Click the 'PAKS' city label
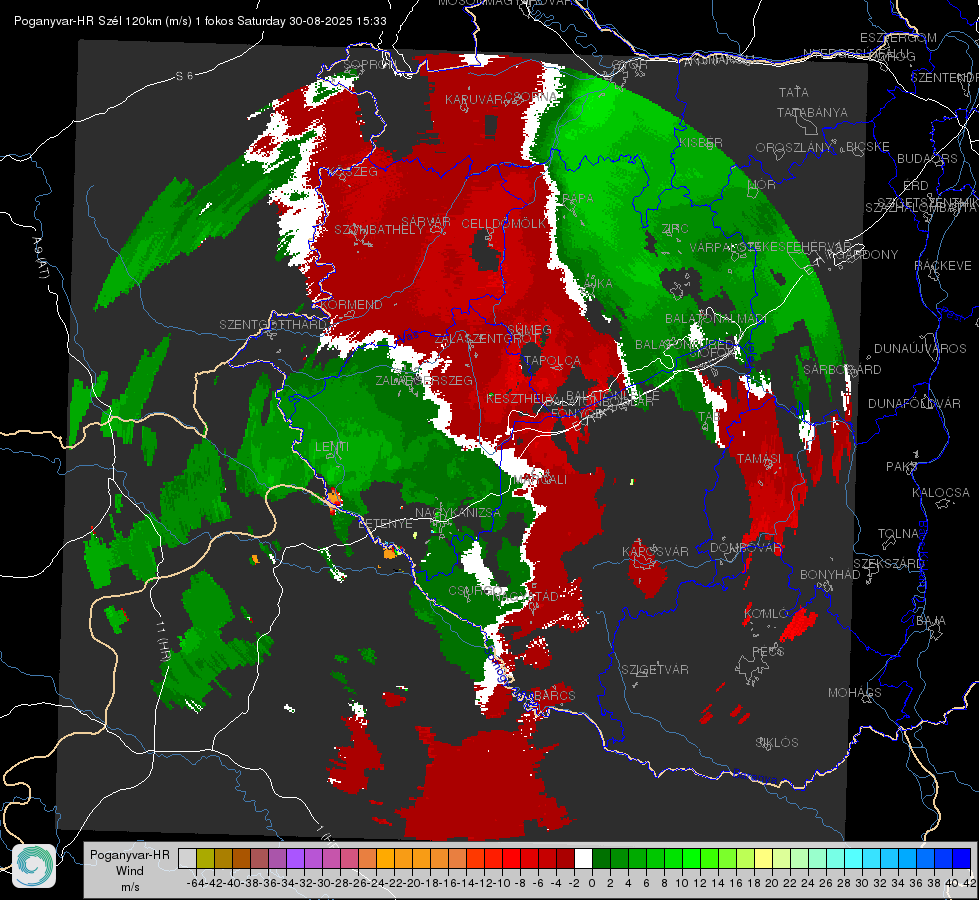 [x=902, y=466]
